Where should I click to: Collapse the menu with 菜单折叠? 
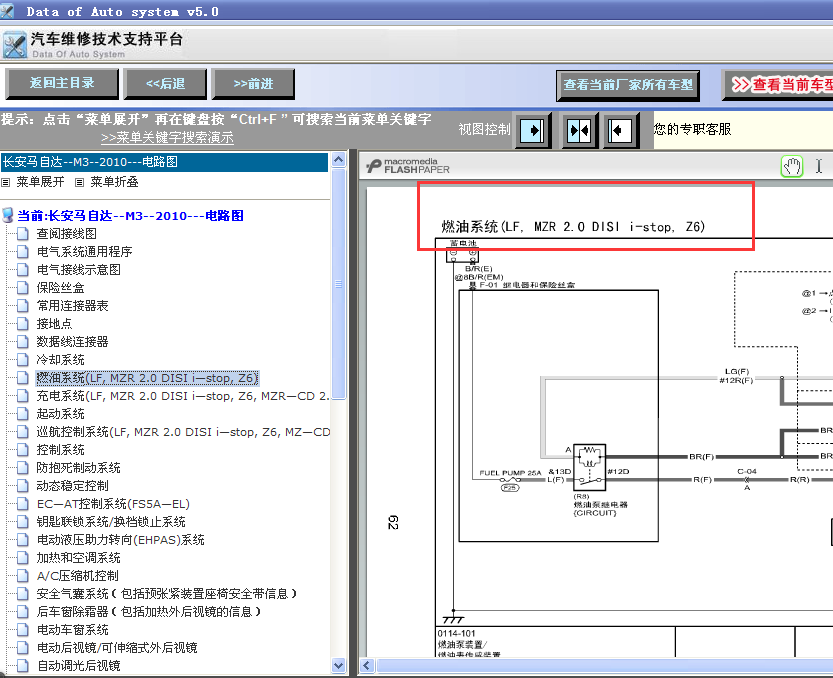point(114,182)
